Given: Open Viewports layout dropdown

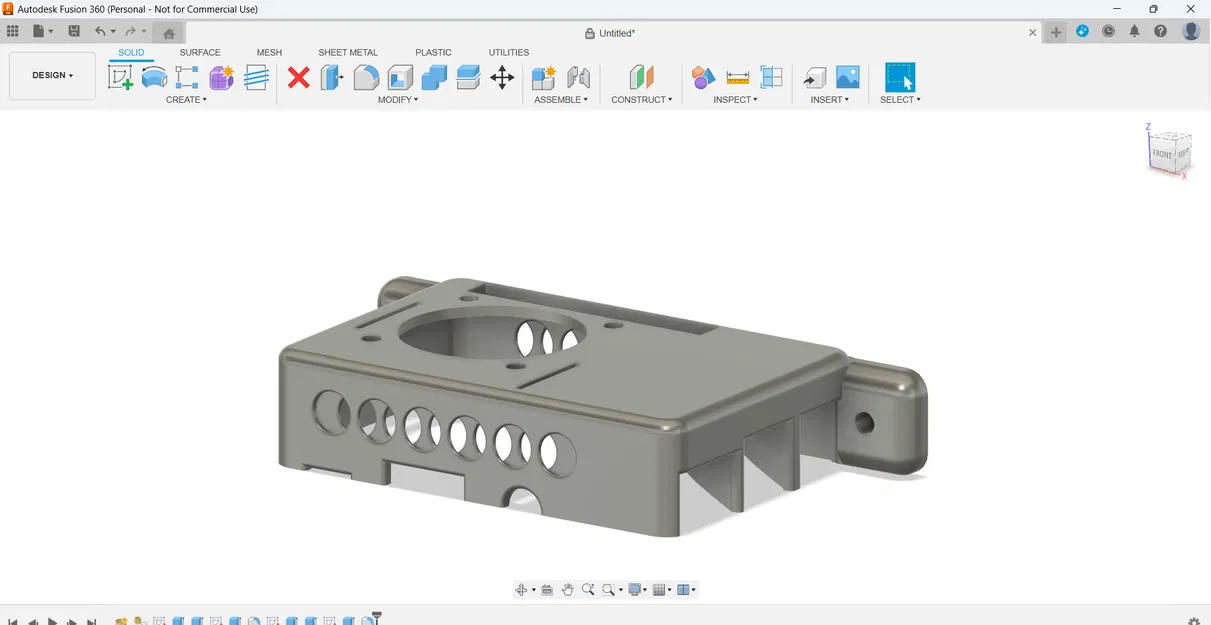Looking at the screenshot, I should click(687, 590).
